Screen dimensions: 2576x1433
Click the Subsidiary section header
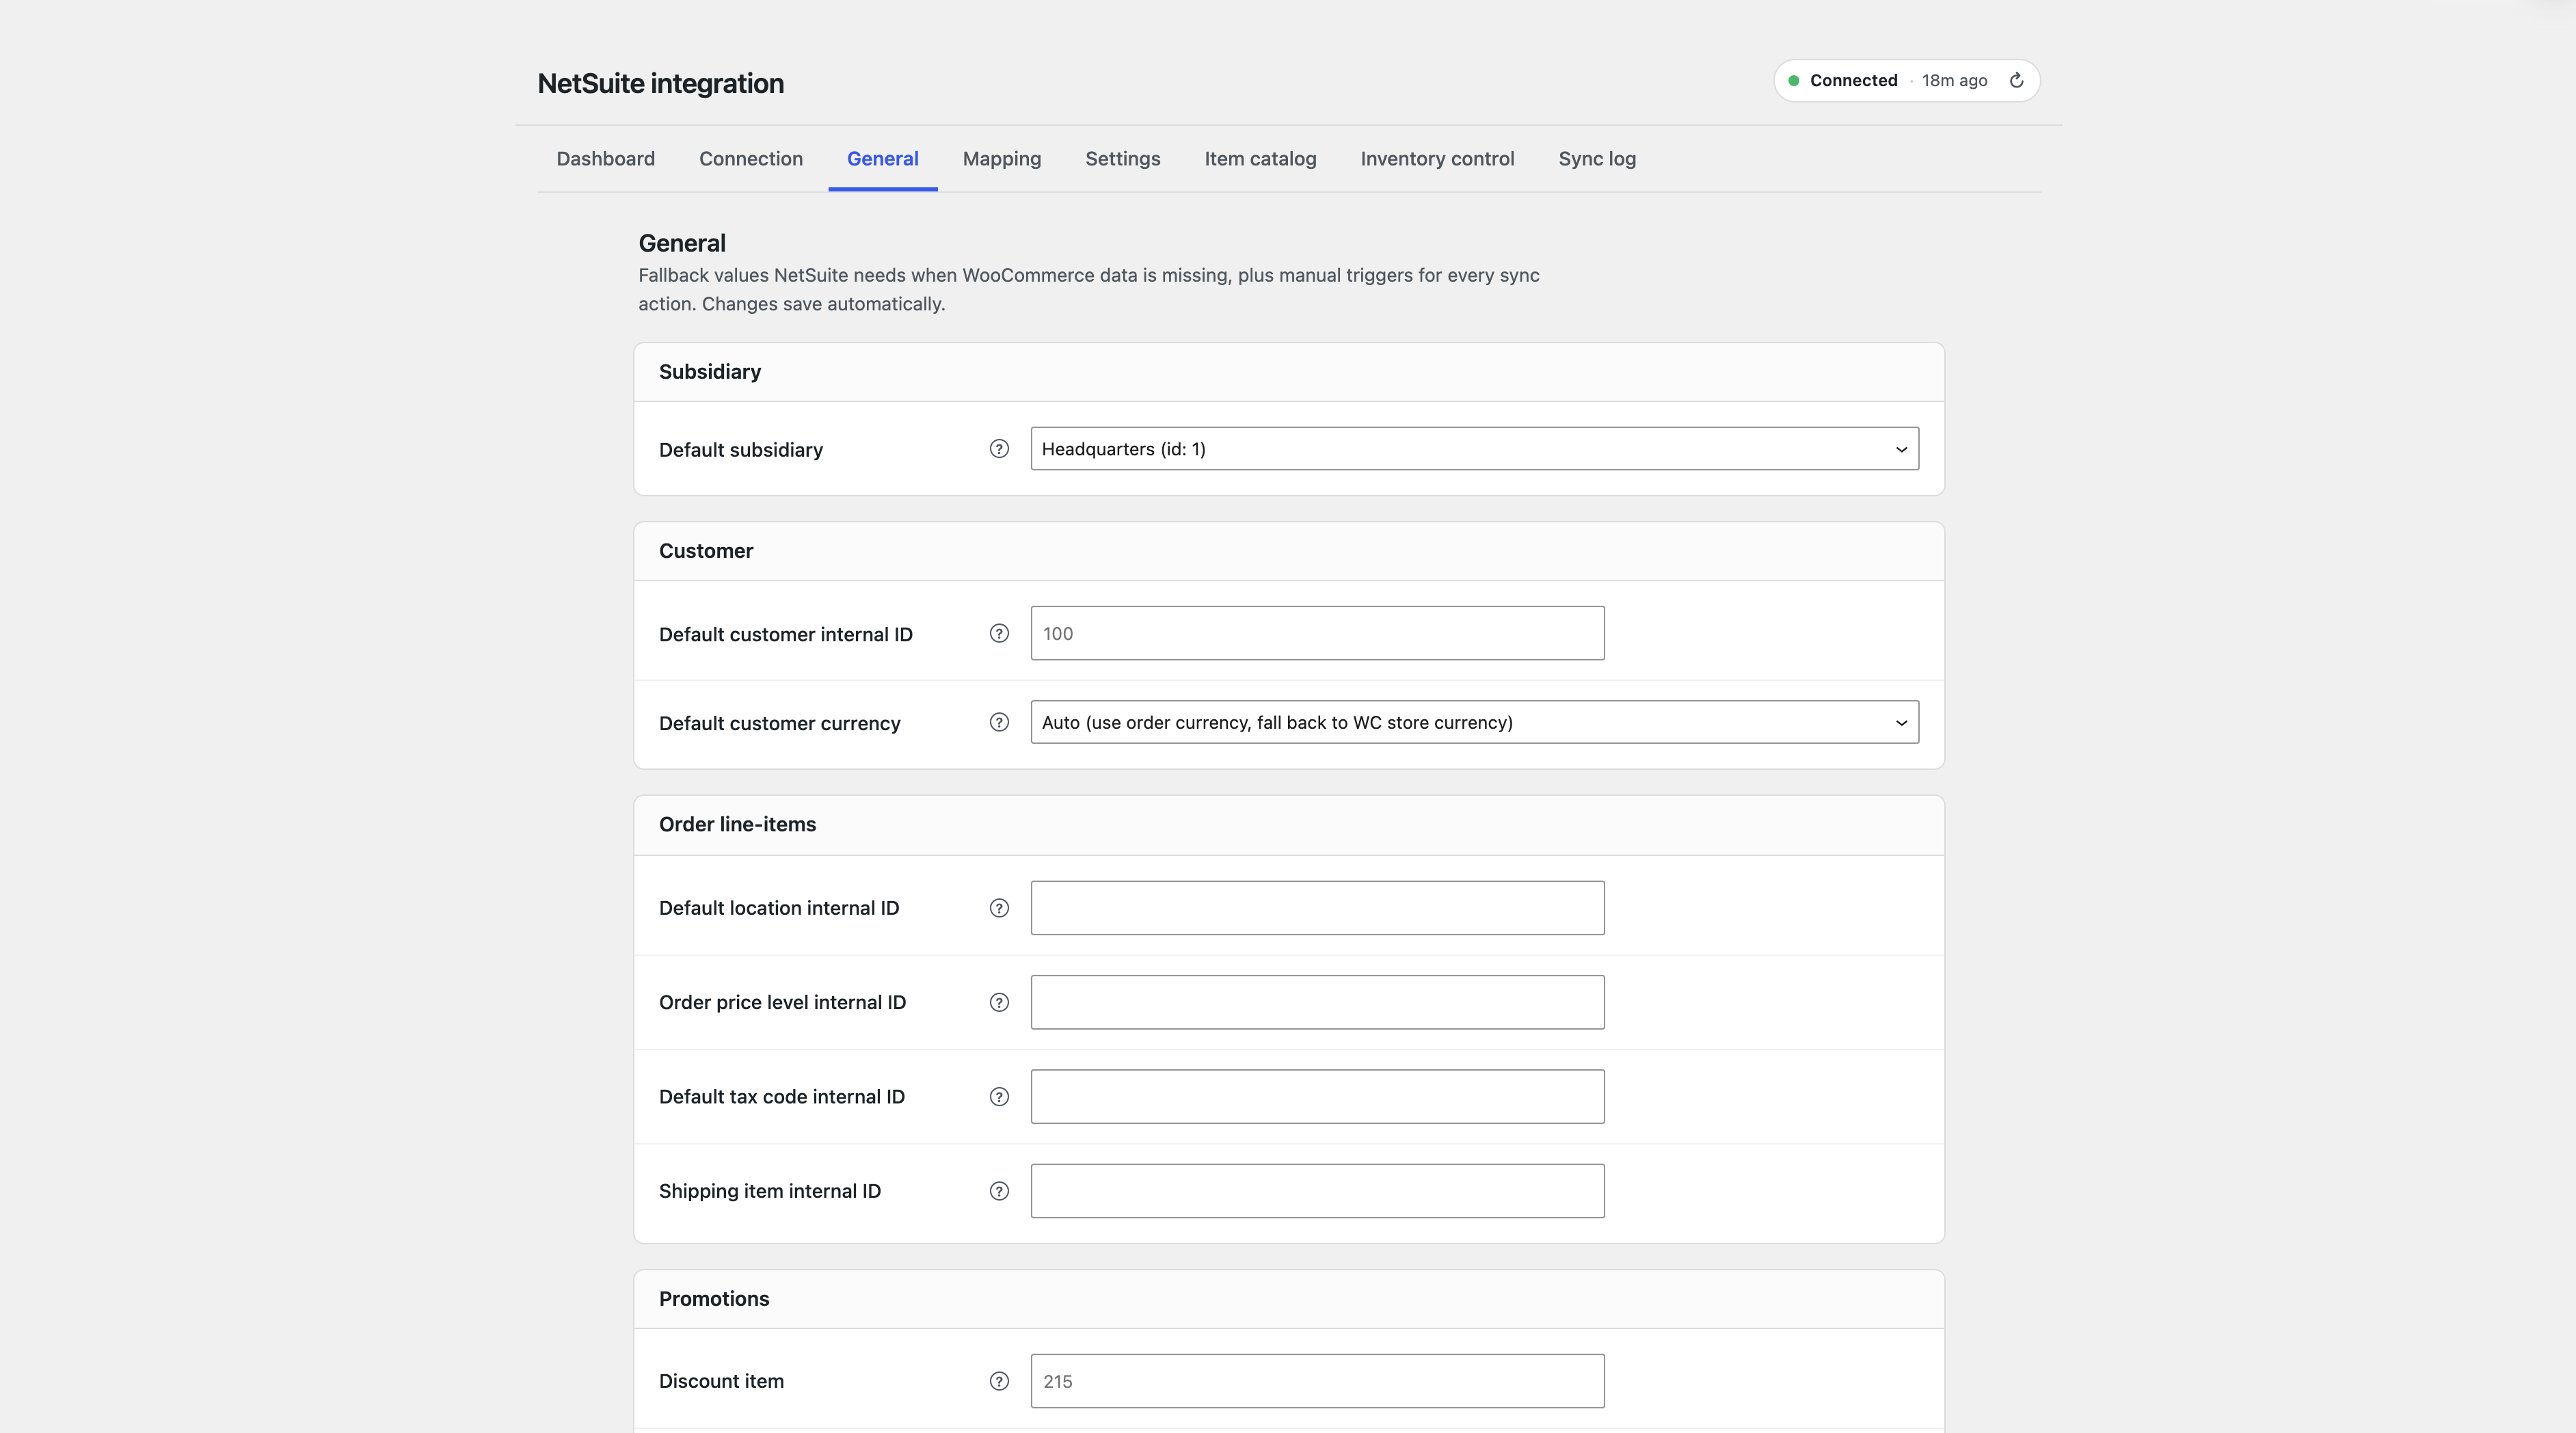[1289, 372]
